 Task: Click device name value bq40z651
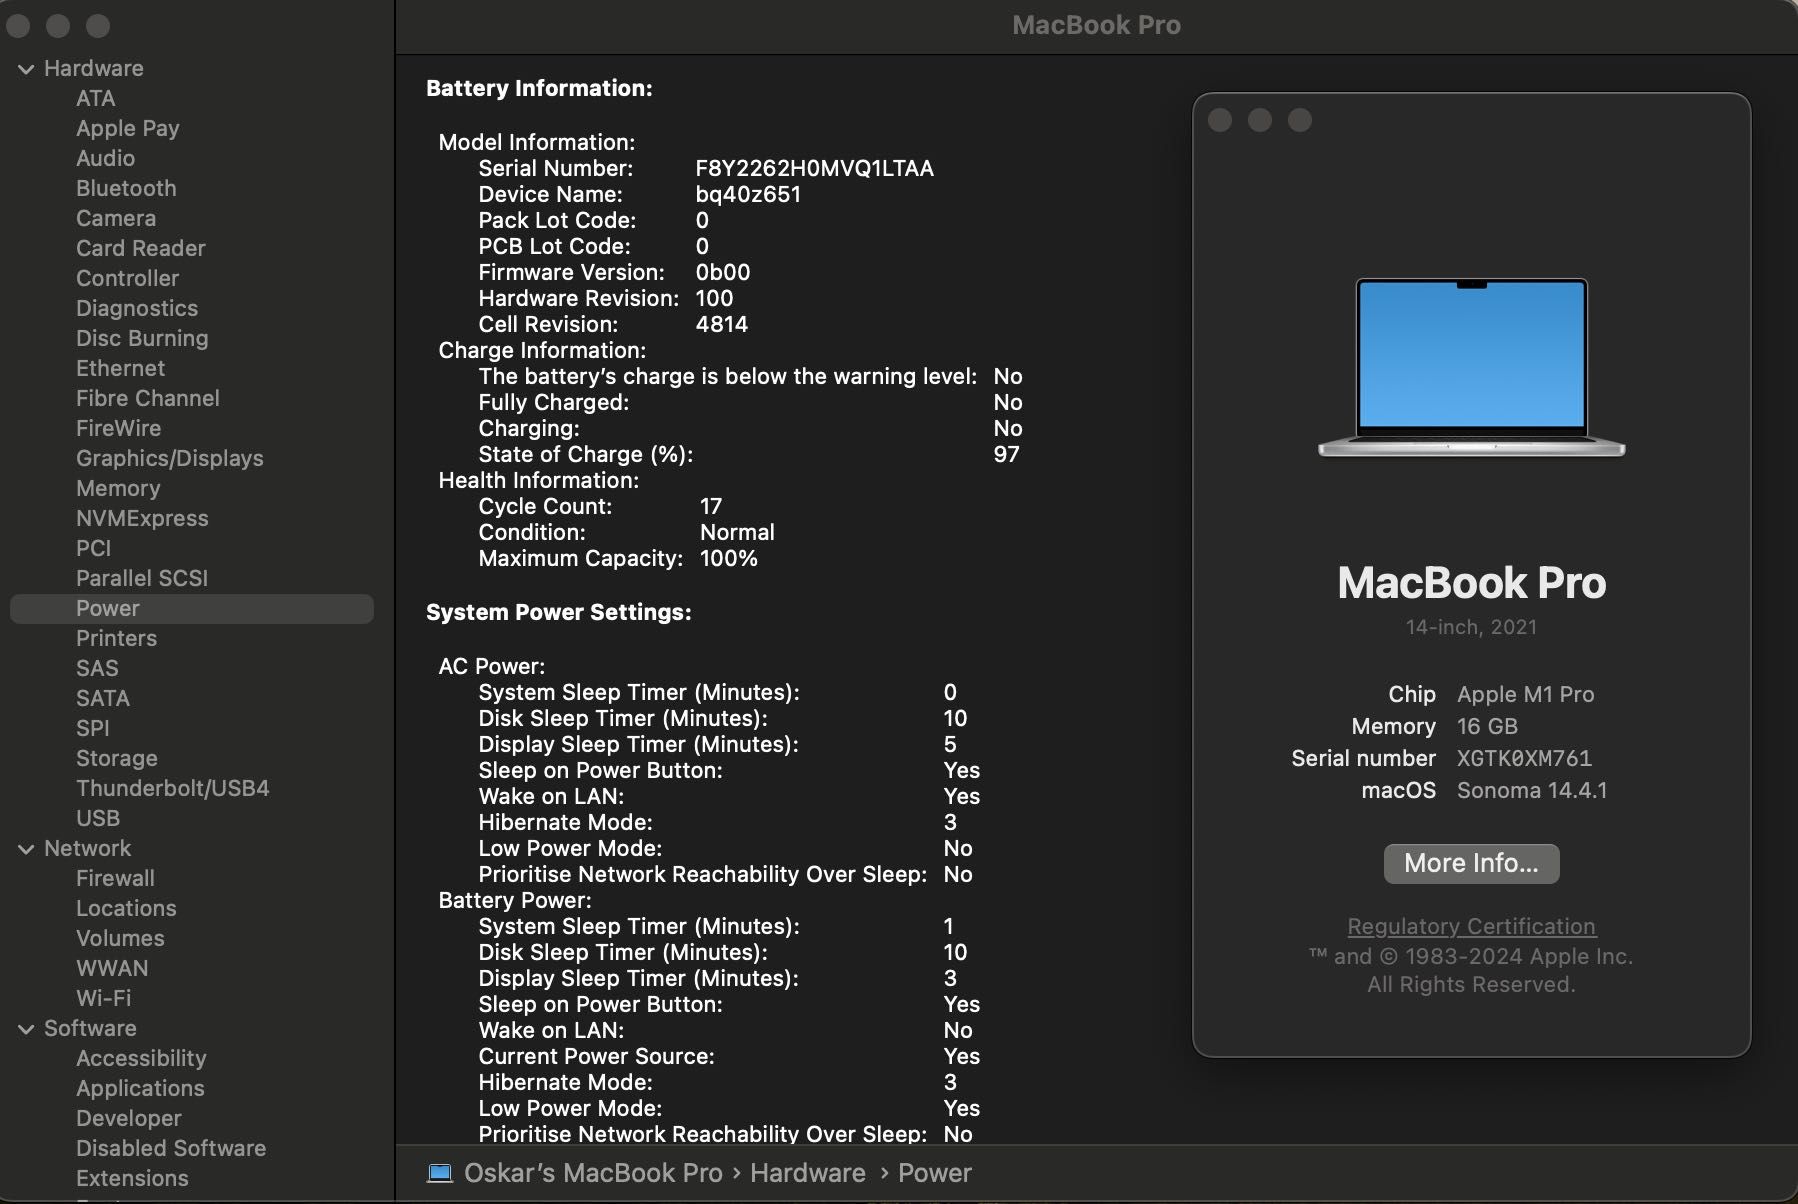click(x=748, y=194)
